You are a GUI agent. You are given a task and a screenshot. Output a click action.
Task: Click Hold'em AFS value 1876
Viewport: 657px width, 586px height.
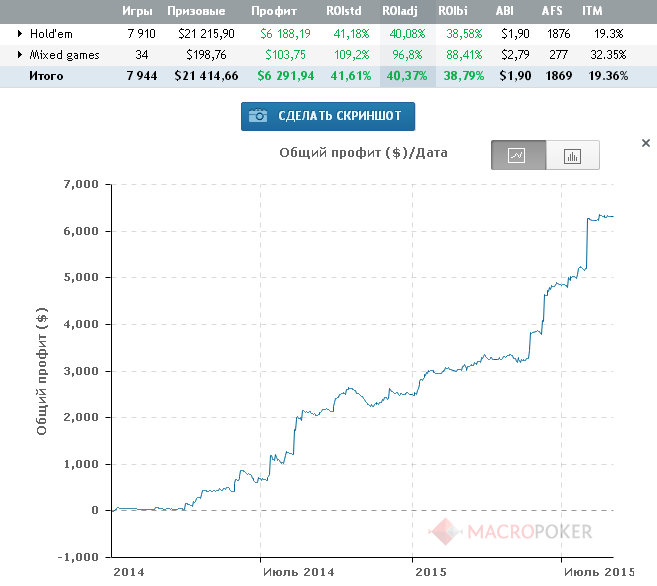point(559,34)
